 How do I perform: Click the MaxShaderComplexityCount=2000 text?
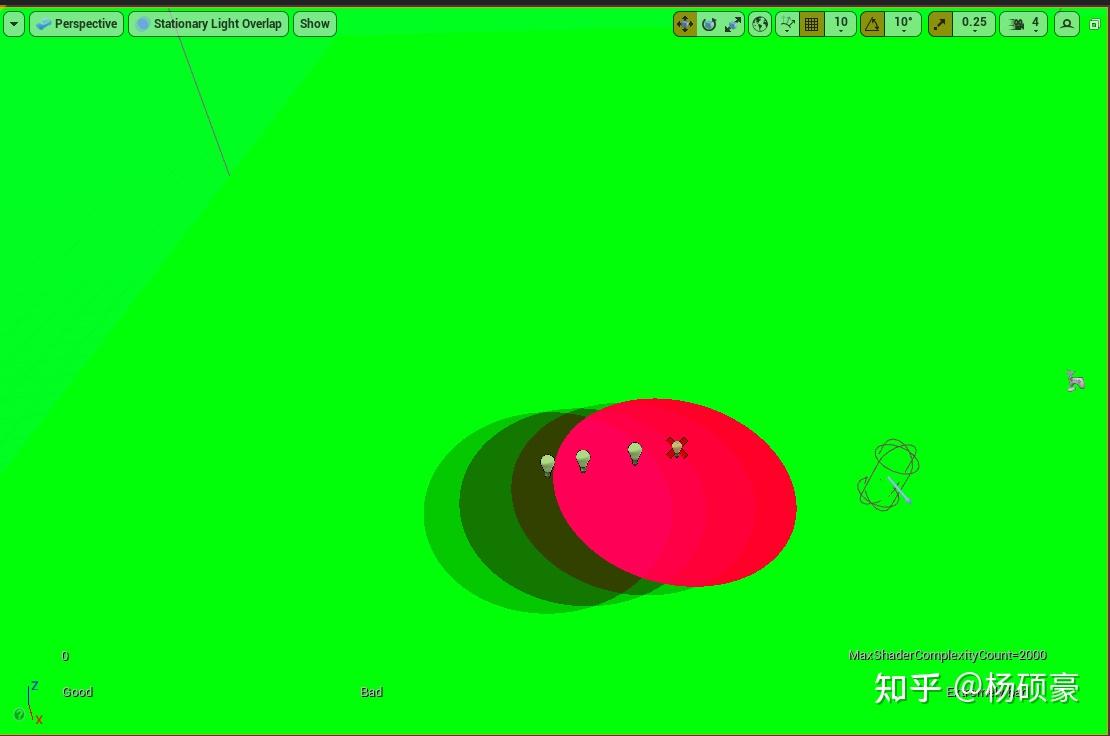947,655
